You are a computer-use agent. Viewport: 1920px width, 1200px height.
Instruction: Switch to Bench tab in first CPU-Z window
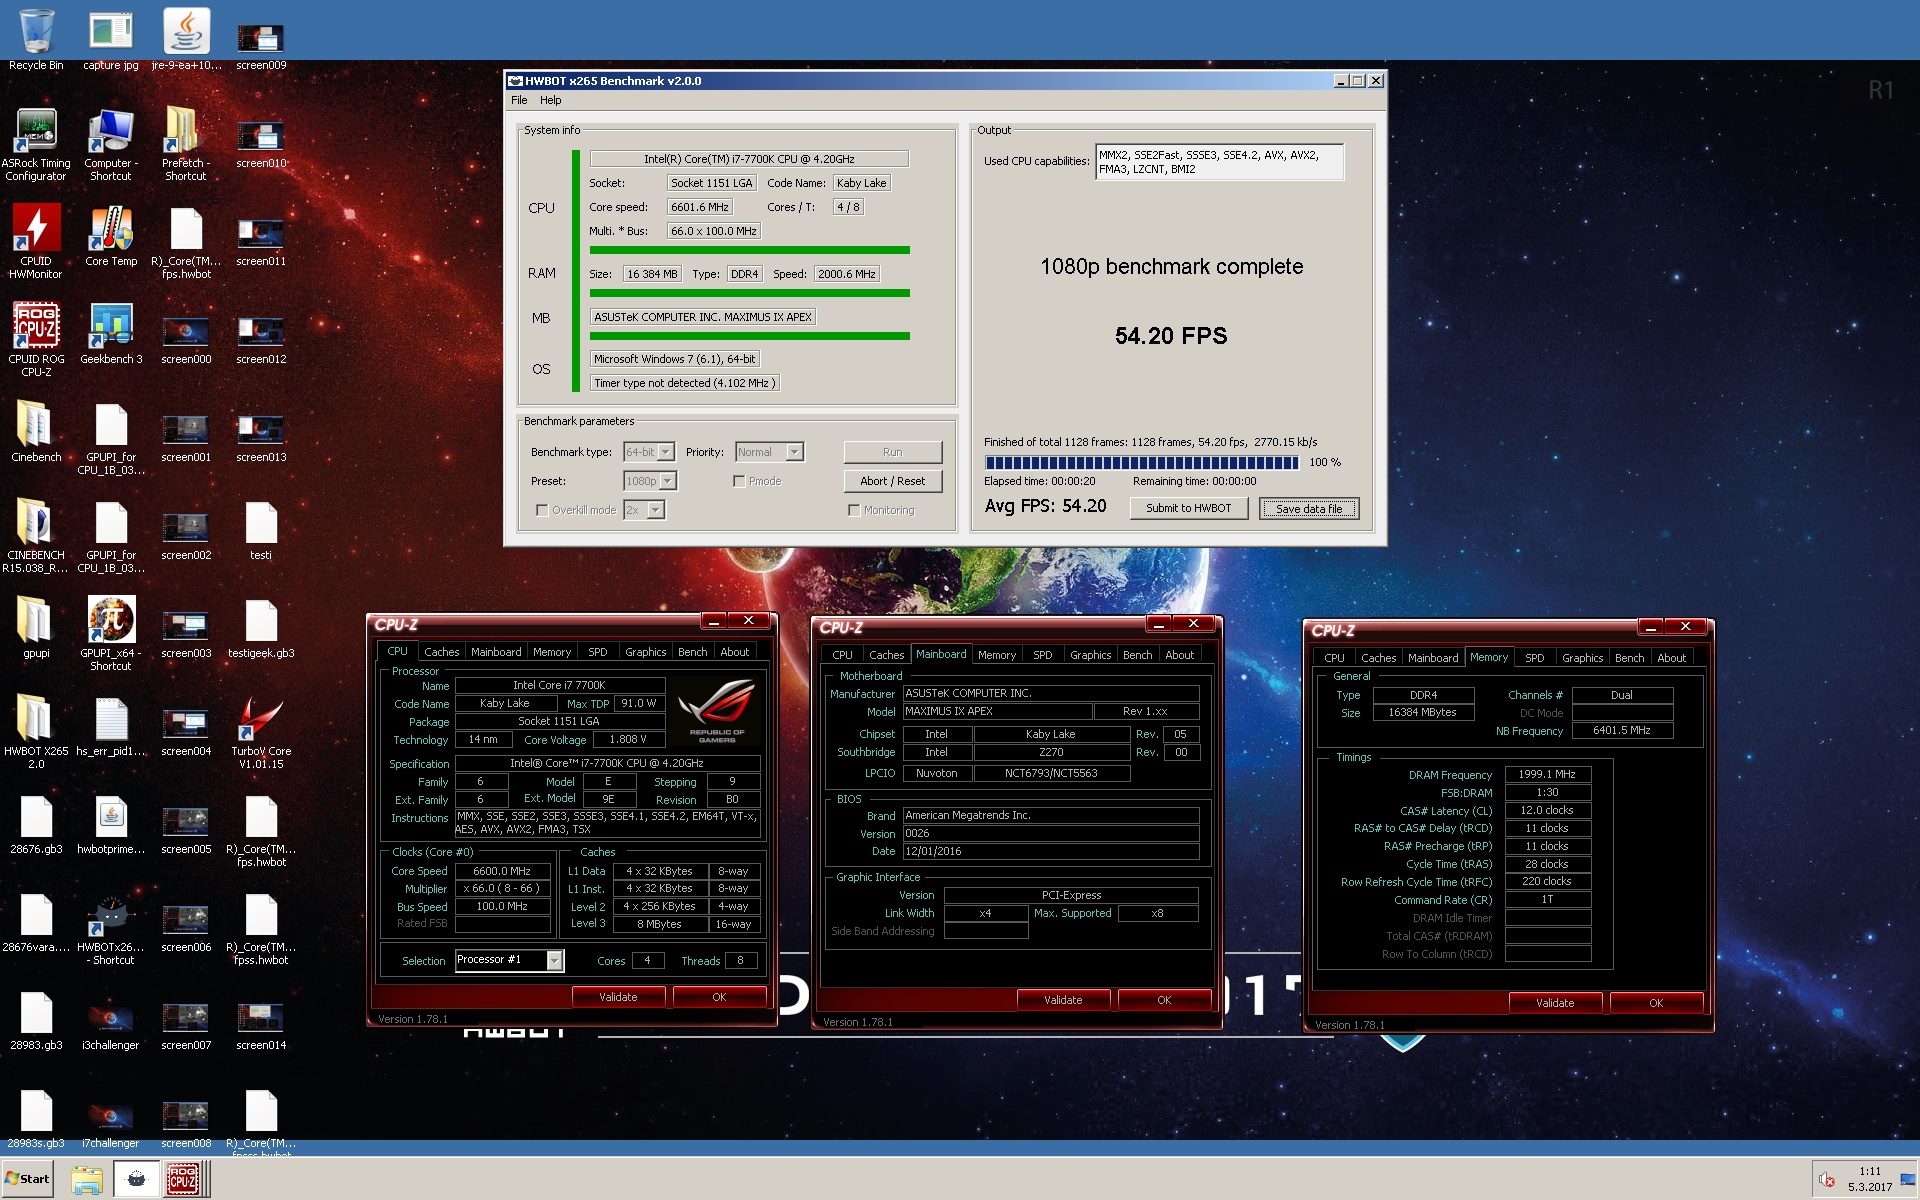pyautogui.click(x=692, y=651)
